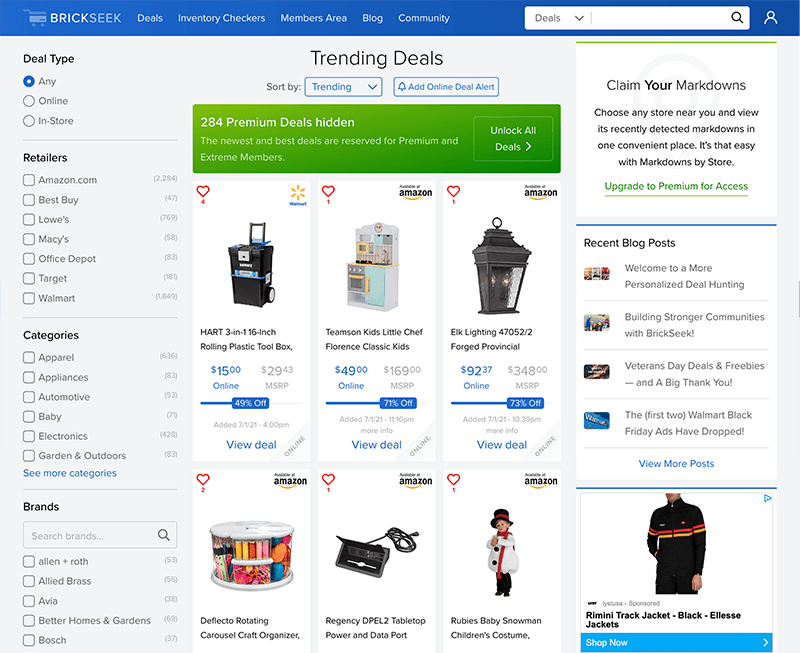The image size is (800, 653).
Task: Open the user account icon
Action: 770,18
